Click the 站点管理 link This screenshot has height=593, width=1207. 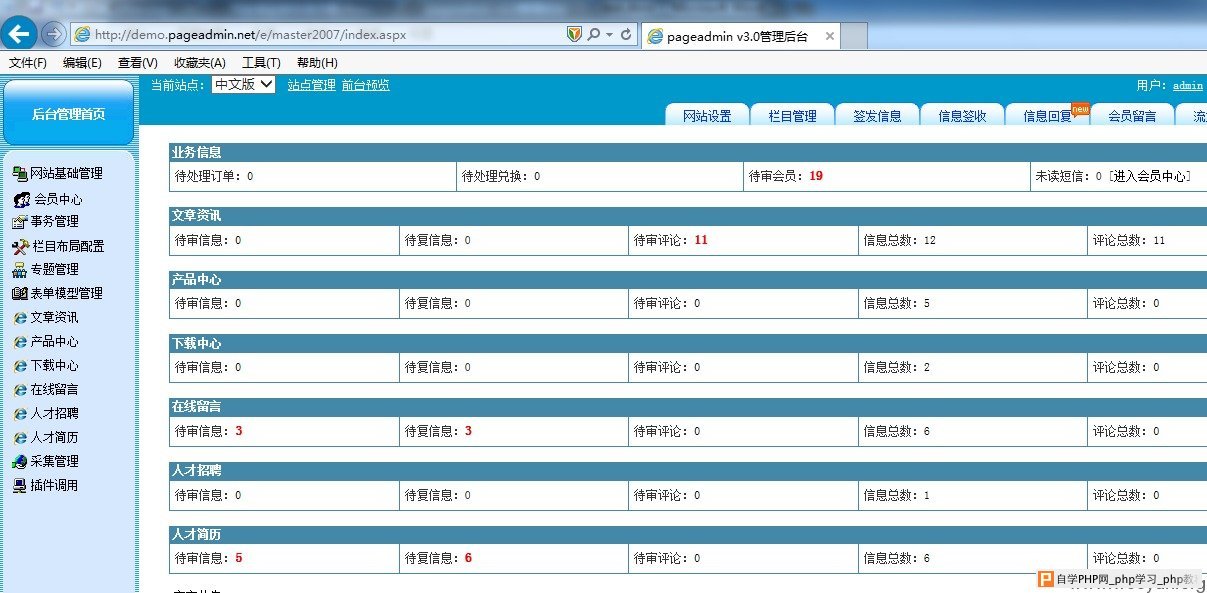click(311, 85)
